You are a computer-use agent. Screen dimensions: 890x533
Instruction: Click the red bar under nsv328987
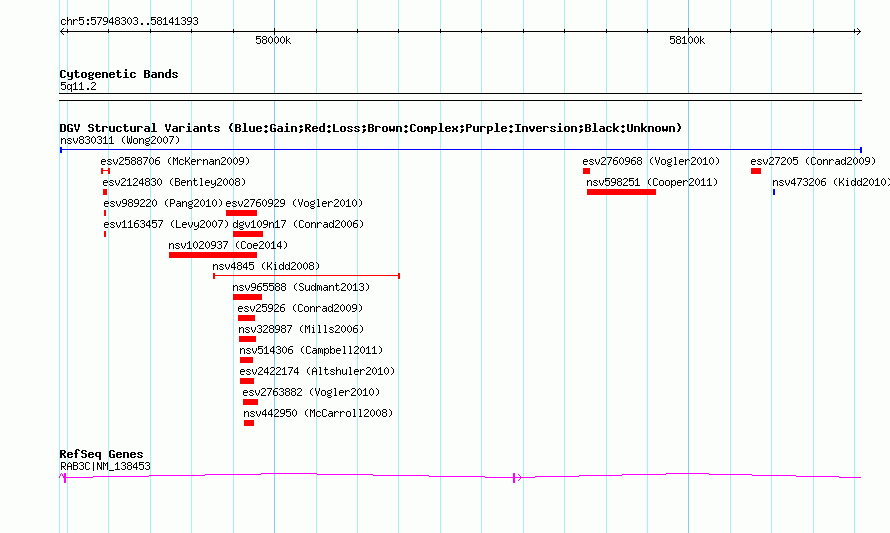point(247,339)
